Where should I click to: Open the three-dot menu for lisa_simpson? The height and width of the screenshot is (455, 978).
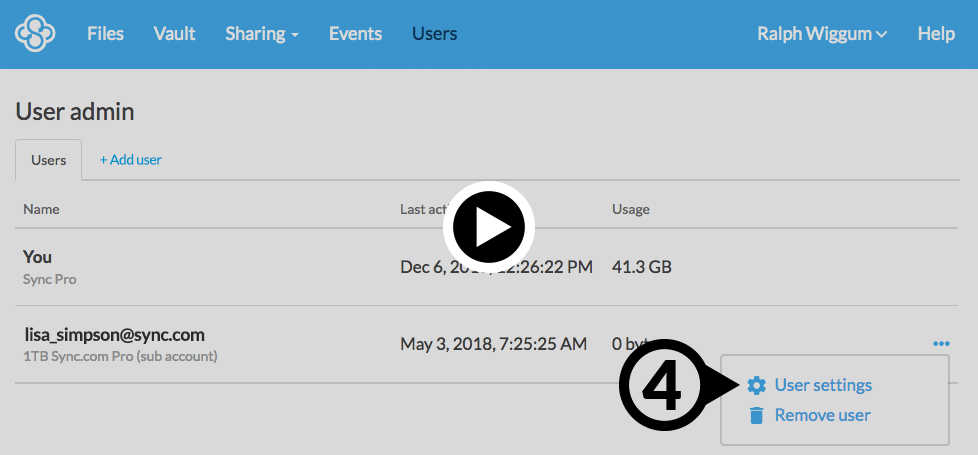(x=940, y=344)
